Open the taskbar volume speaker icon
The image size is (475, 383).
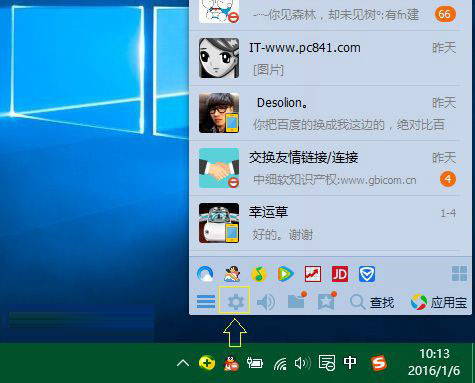click(302, 363)
